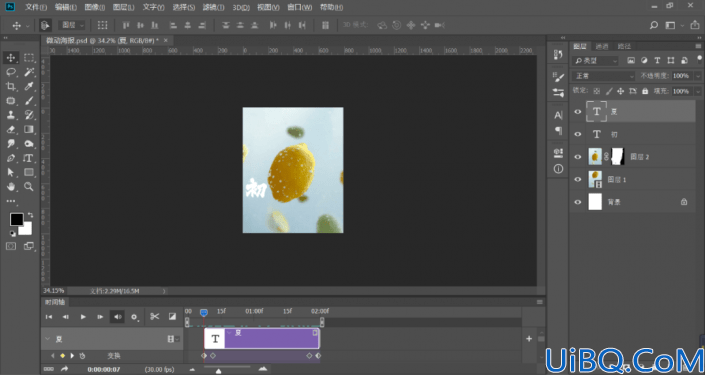
Task: Open the Character panel icon
Action: click(558, 115)
